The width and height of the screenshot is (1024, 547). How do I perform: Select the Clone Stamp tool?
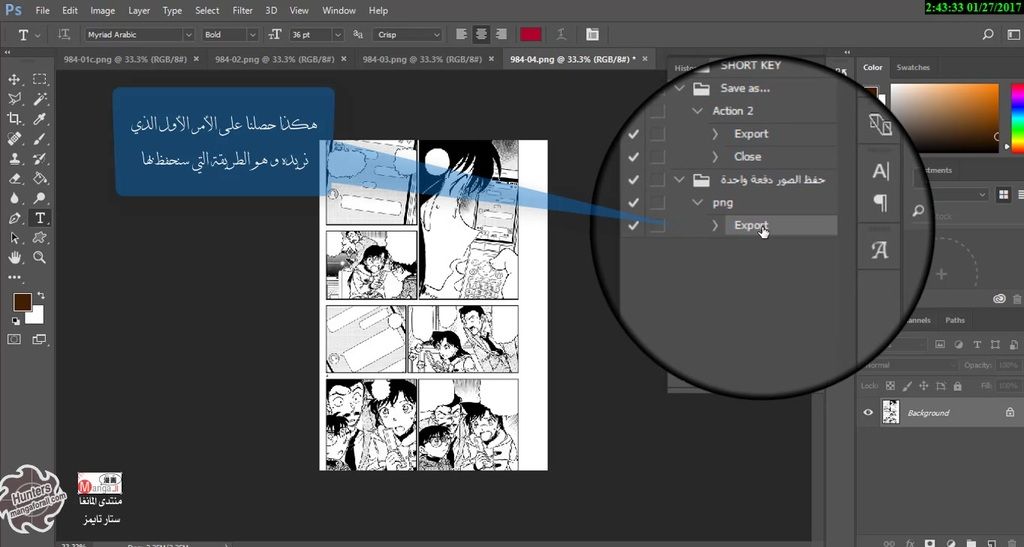(14, 159)
